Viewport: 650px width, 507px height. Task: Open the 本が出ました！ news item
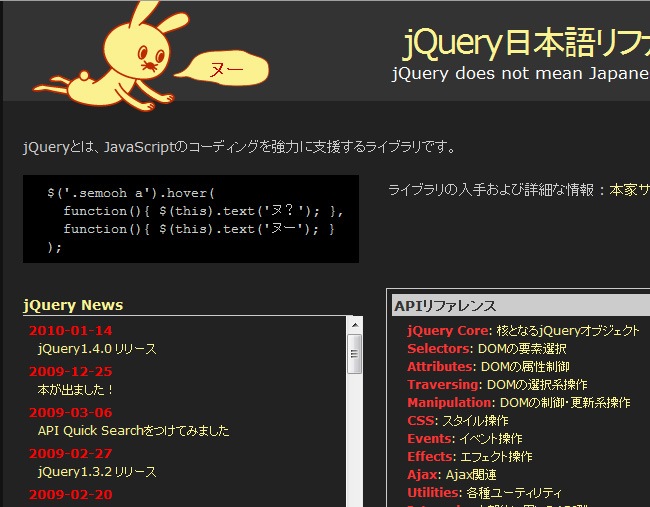tap(75, 390)
